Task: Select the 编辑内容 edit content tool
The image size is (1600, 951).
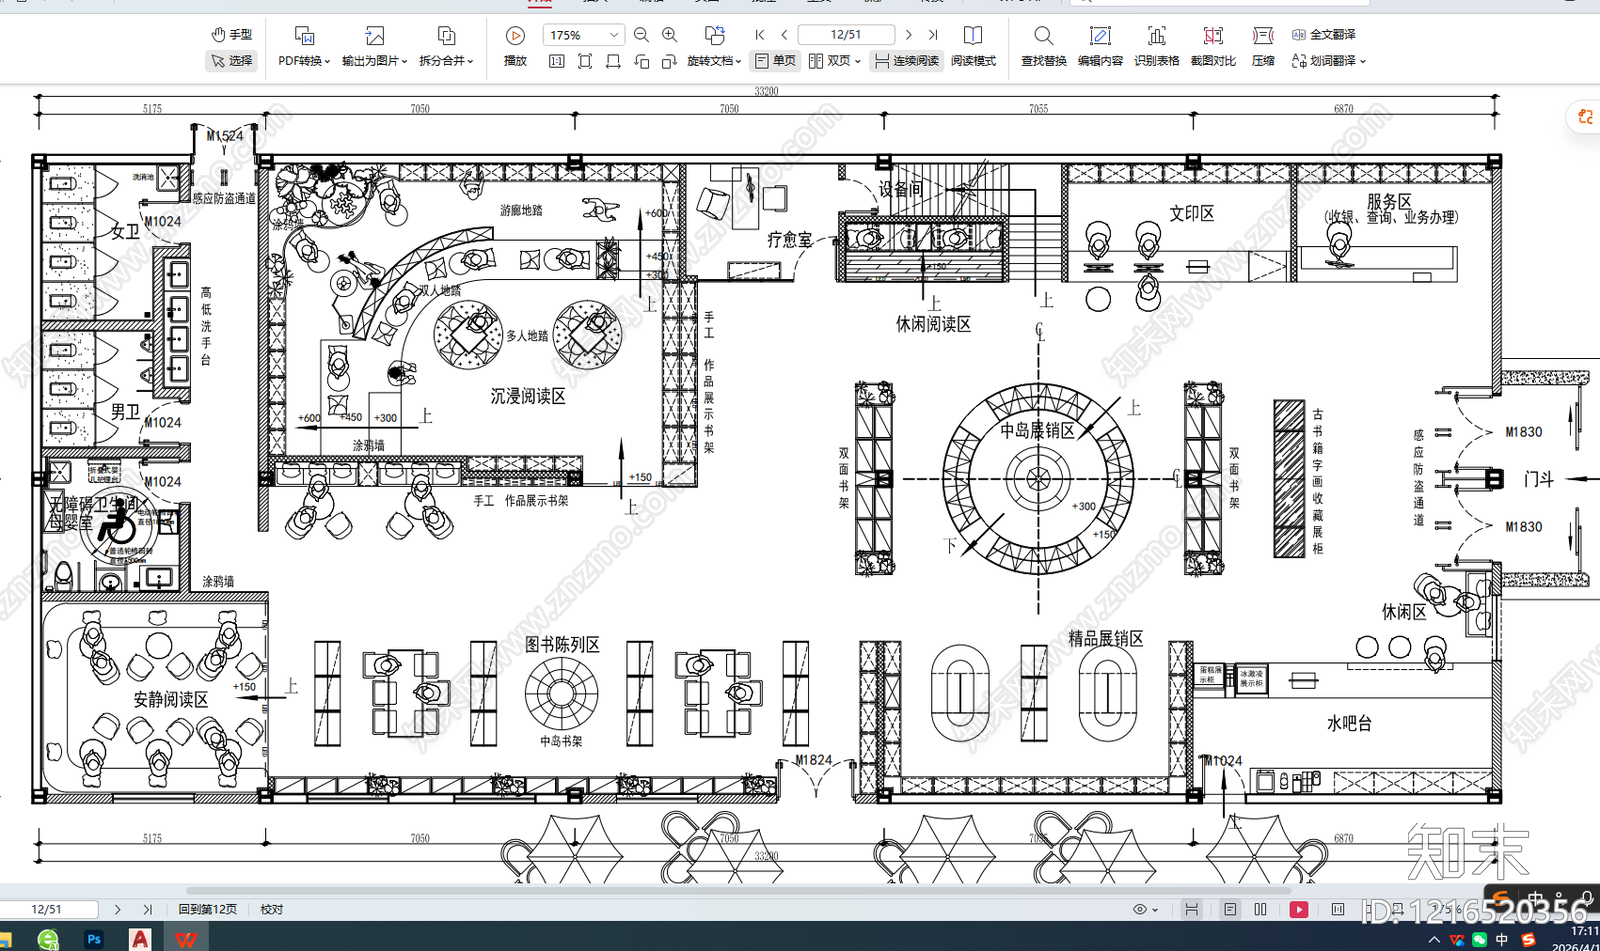Action: [1099, 46]
